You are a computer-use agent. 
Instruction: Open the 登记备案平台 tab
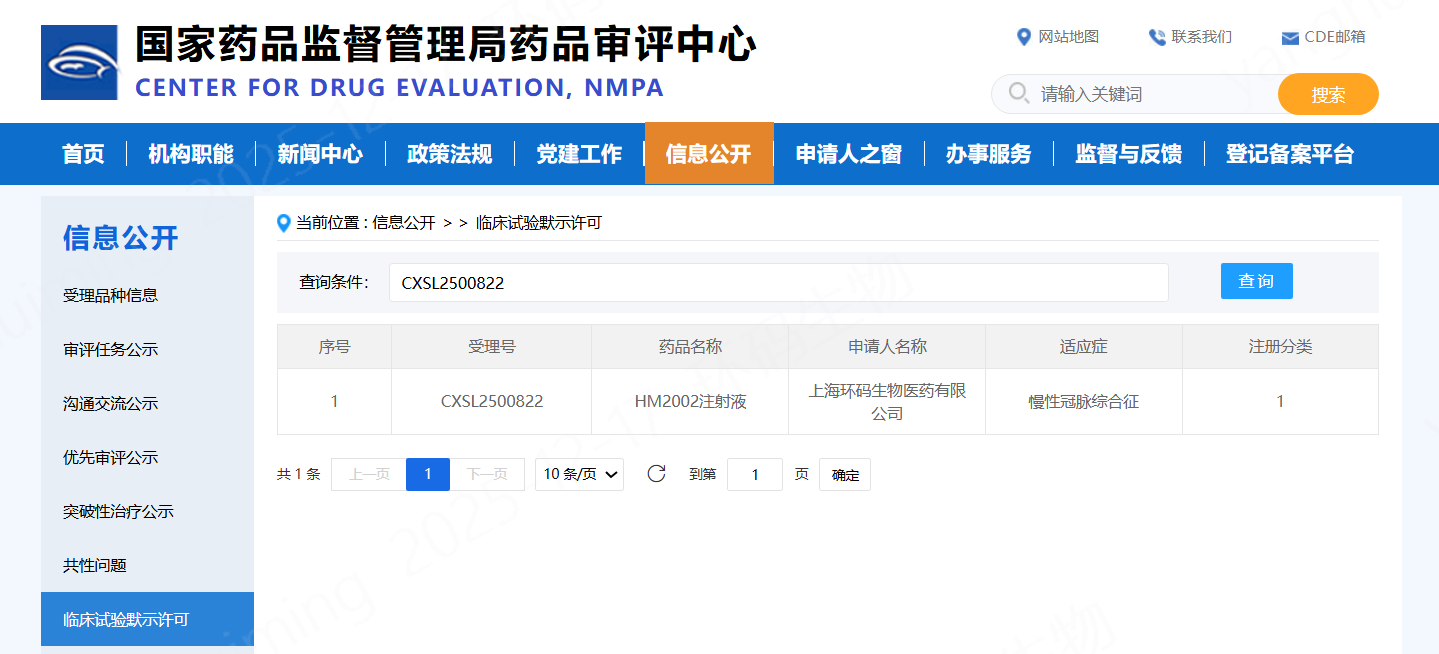pos(1289,153)
